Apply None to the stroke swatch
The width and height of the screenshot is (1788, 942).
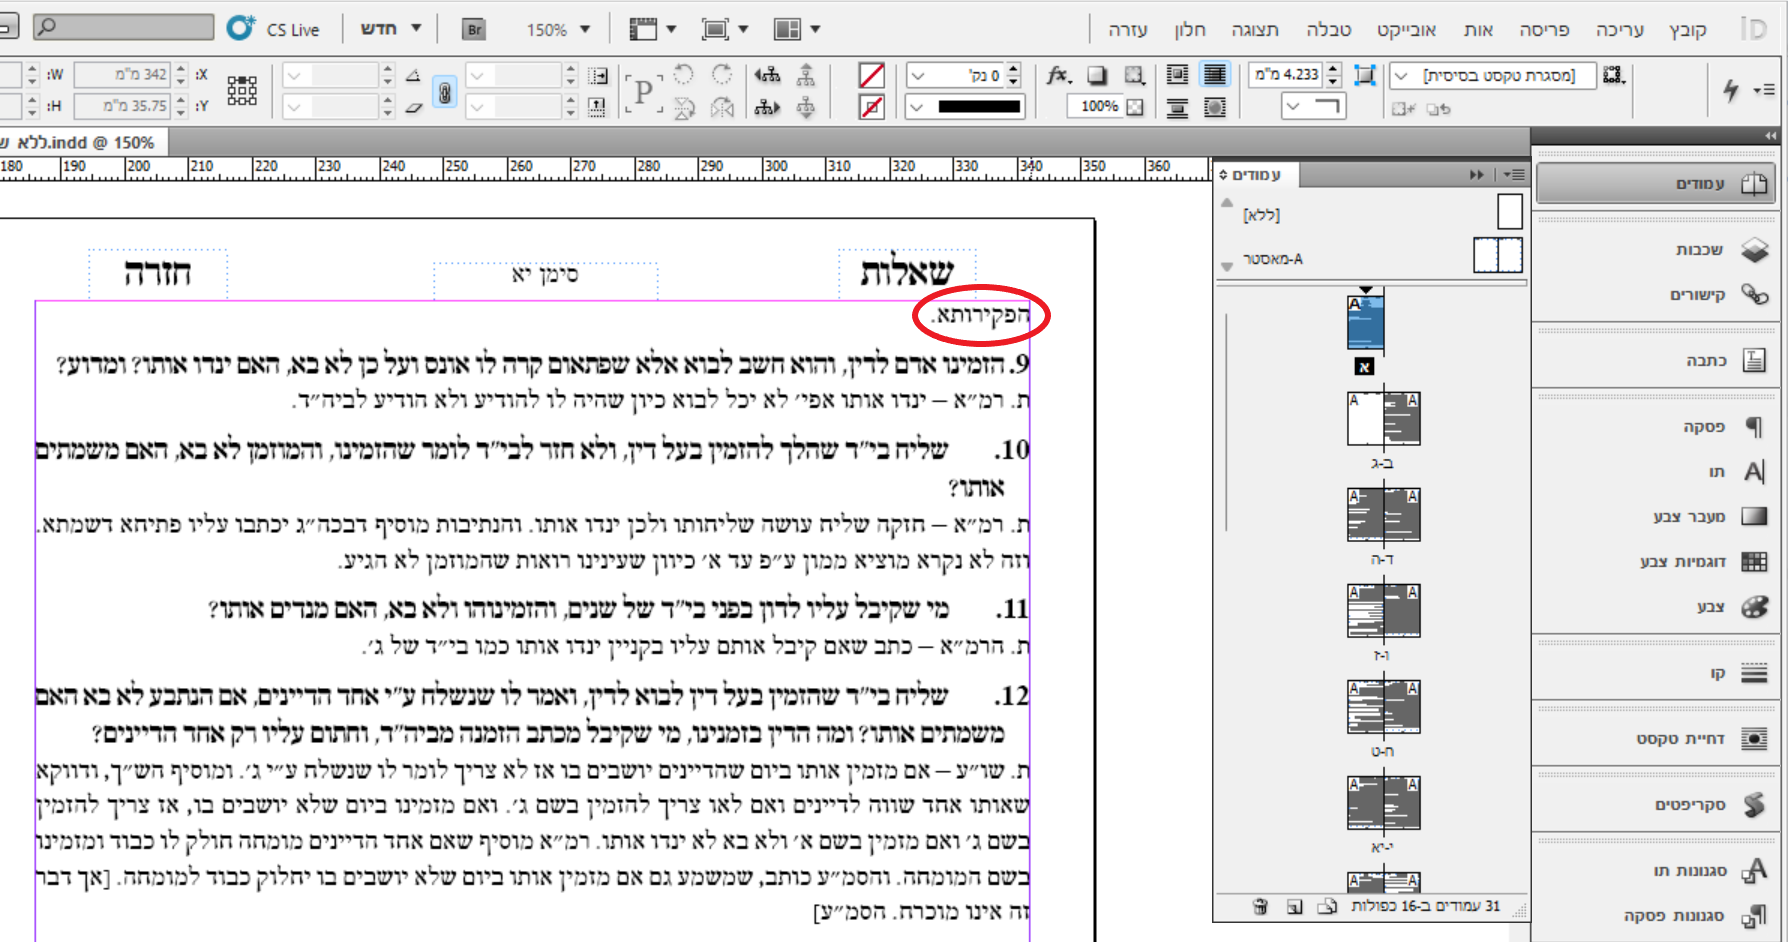click(x=871, y=104)
